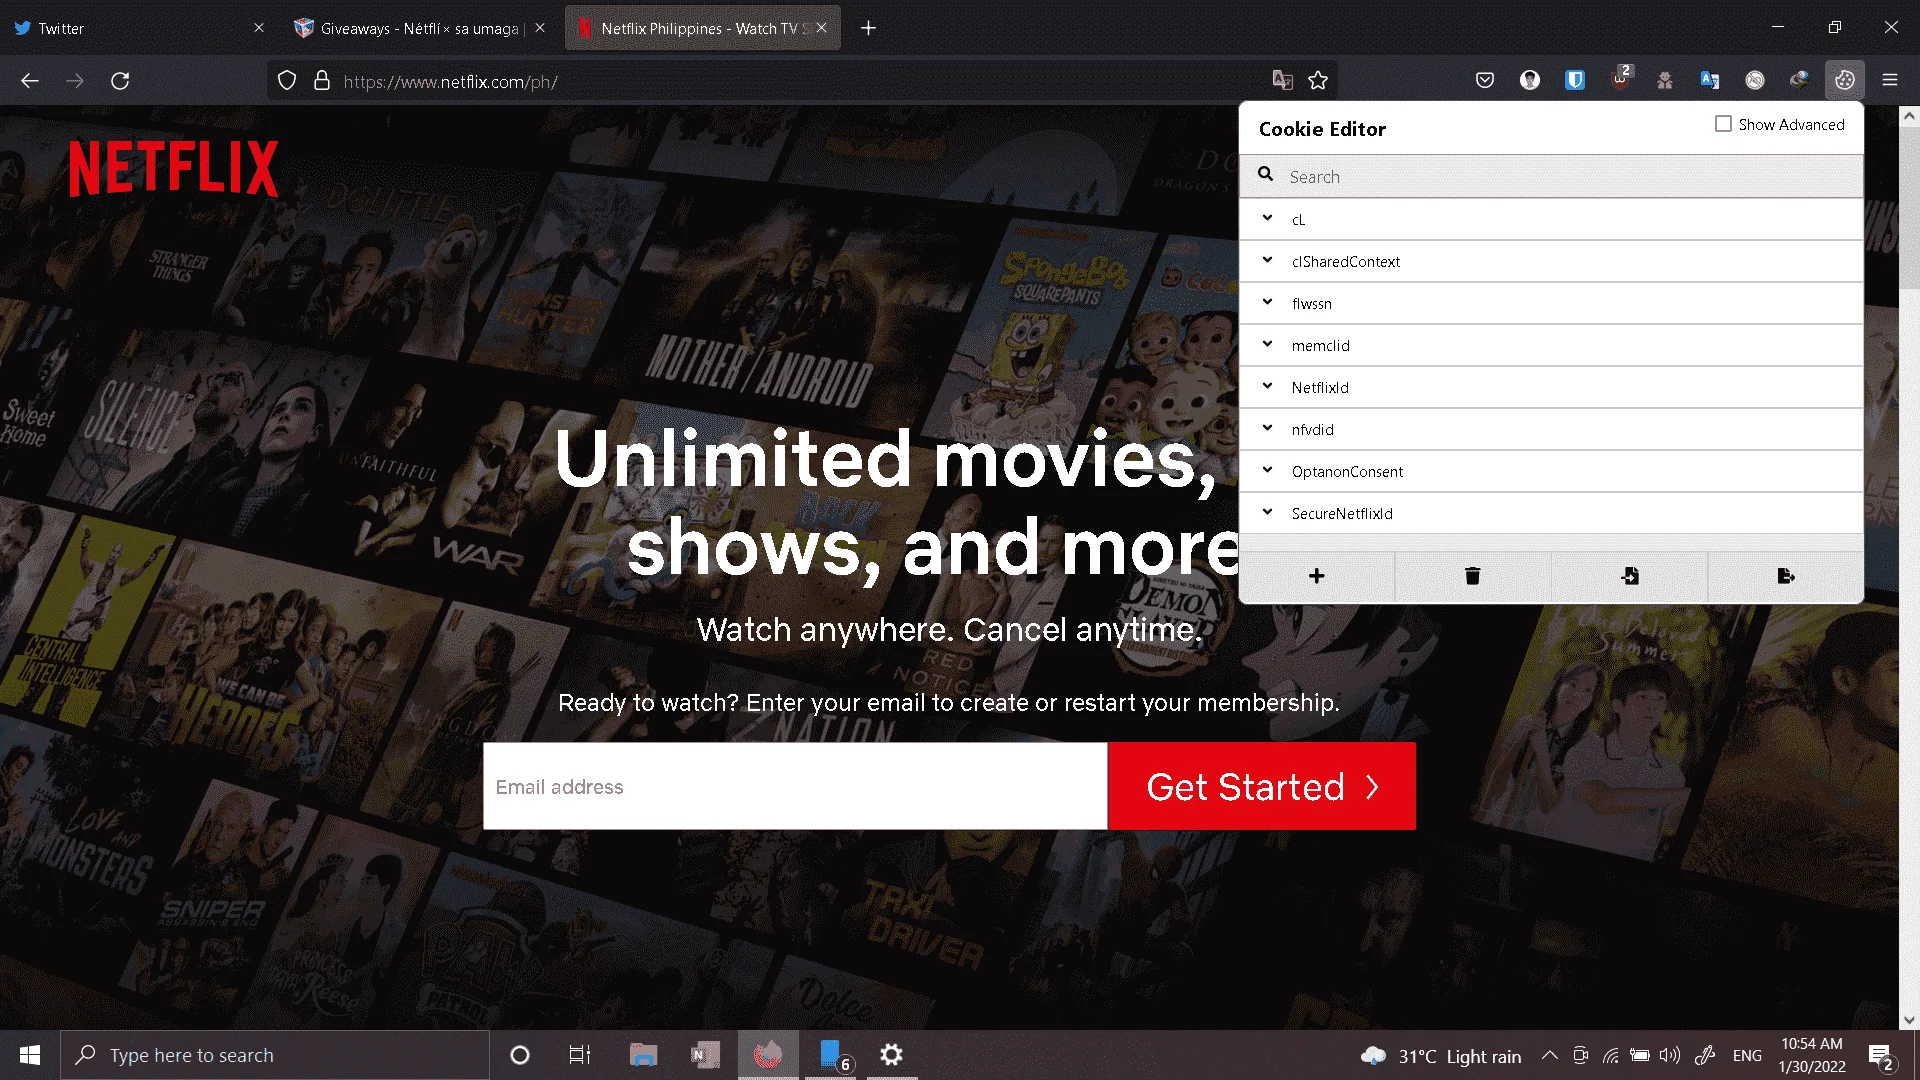Close the Giveaways tab
This screenshot has width=1920, height=1080.
(540, 28)
